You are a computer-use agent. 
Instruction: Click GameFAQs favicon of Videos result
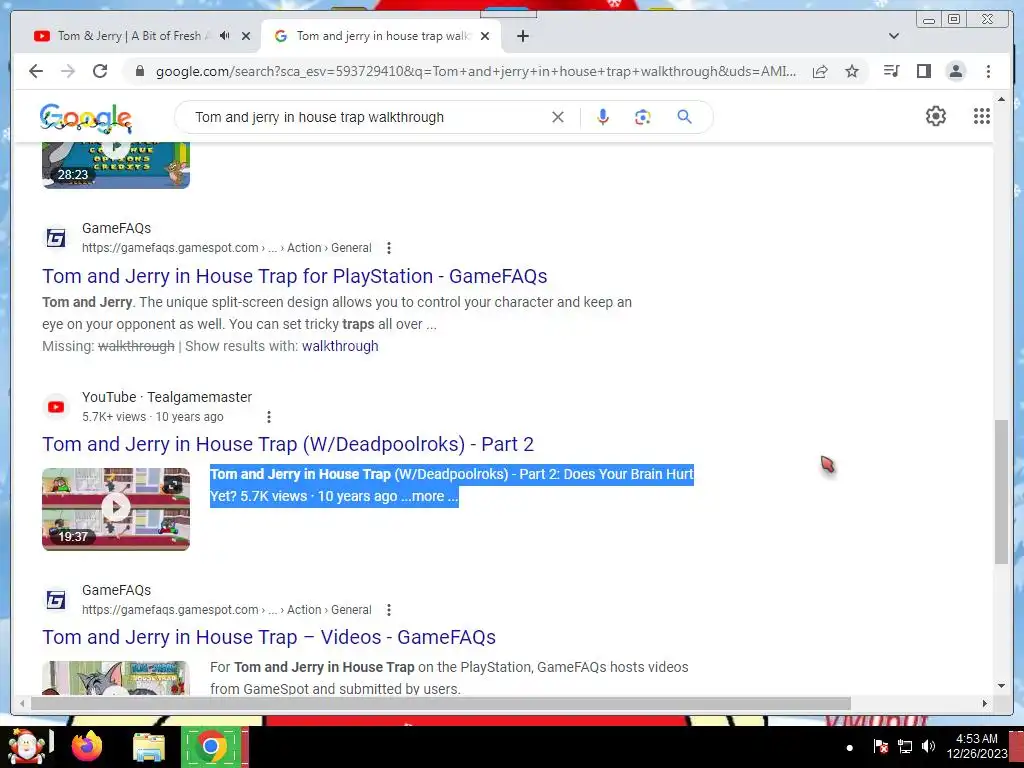(x=56, y=600)
